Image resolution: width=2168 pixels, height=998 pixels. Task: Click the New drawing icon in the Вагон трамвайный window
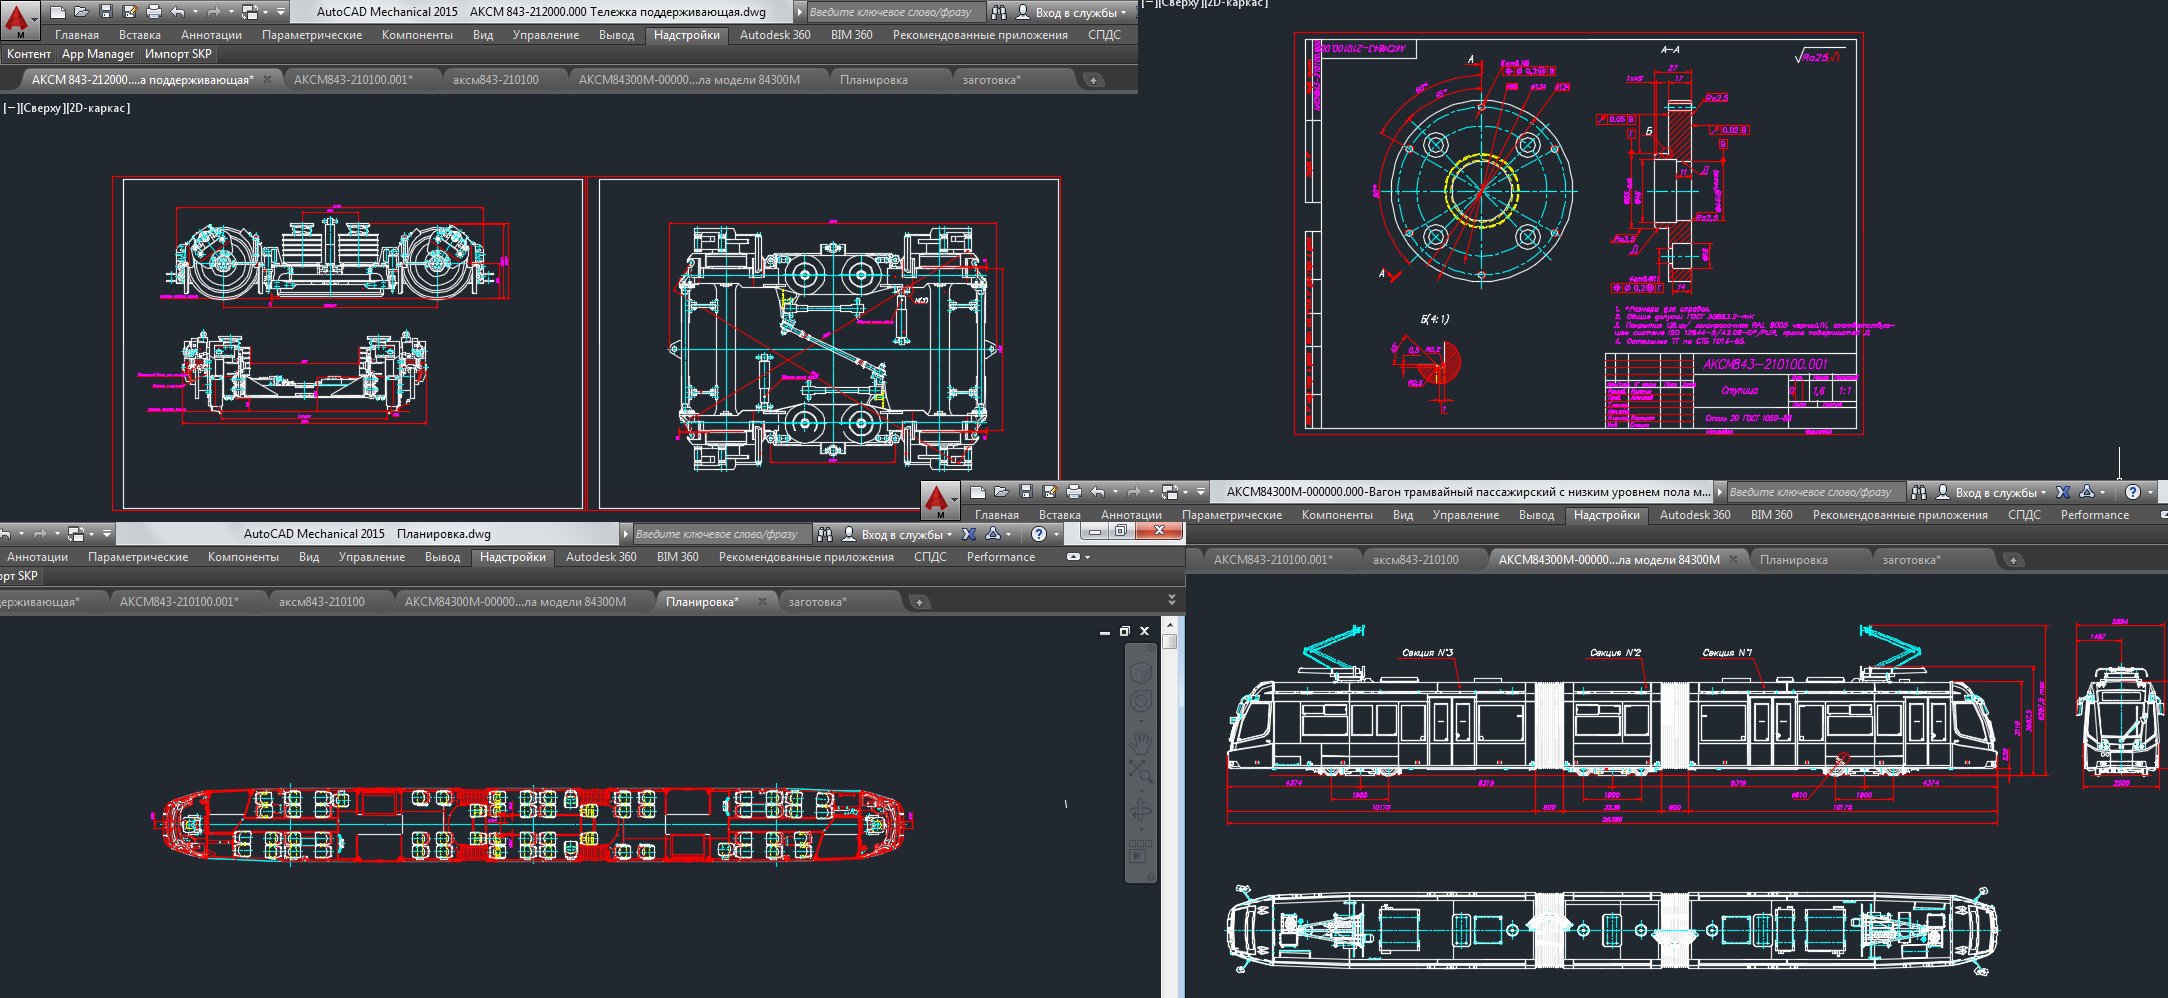(x=978, y=492)
